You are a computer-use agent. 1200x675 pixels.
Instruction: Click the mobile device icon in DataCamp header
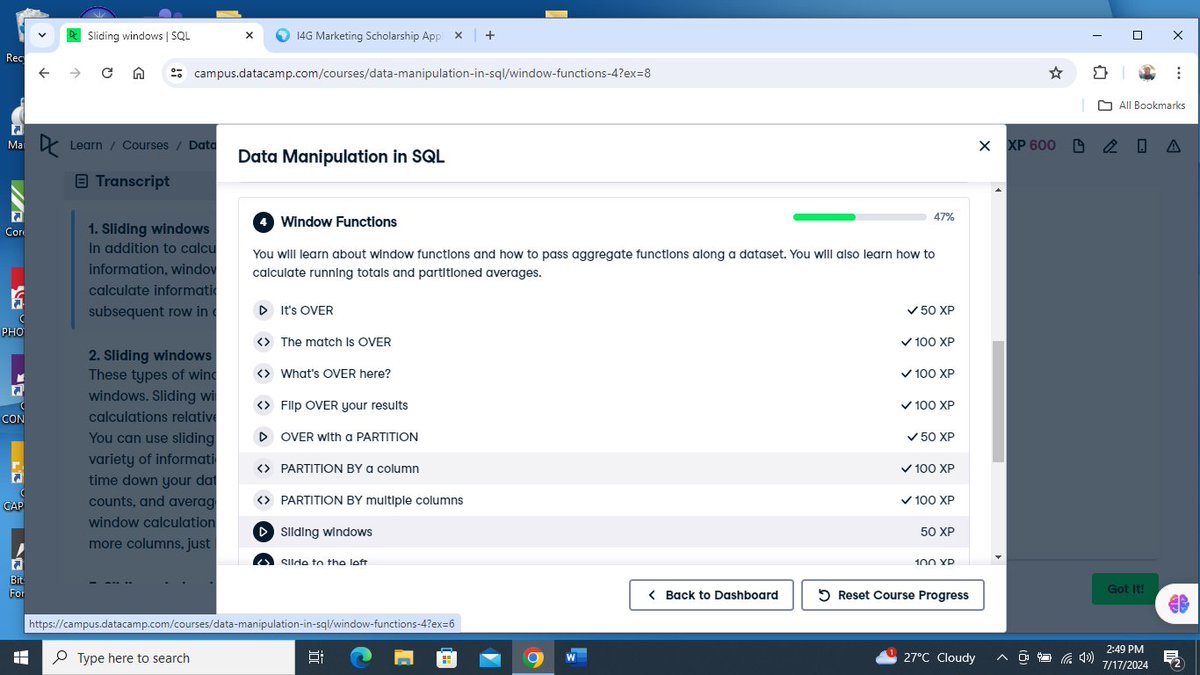tap(1142, 146)
